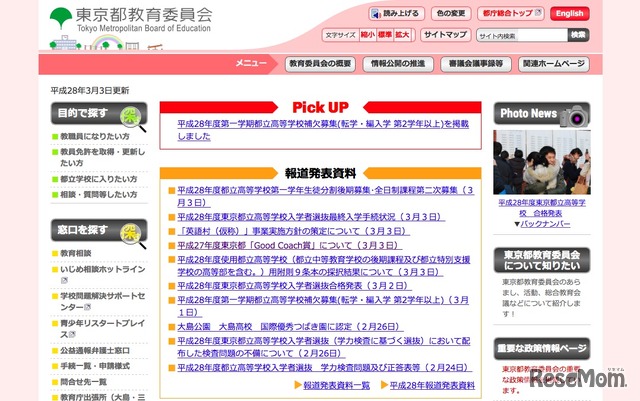Switch the site to English
Image resolution: width=640 pixels, height=401 pixels.
[569, 13]
